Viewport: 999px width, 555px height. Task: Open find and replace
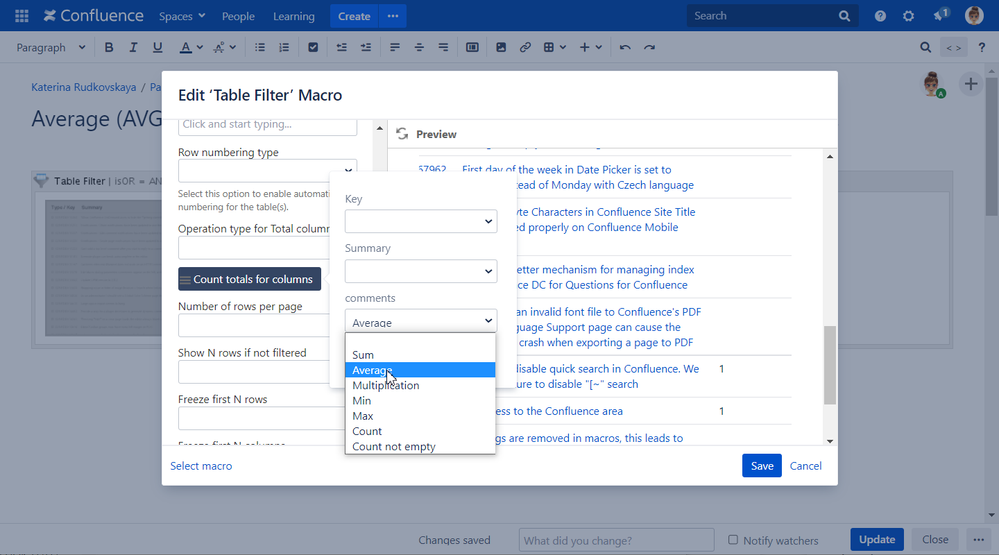(925, 47)
